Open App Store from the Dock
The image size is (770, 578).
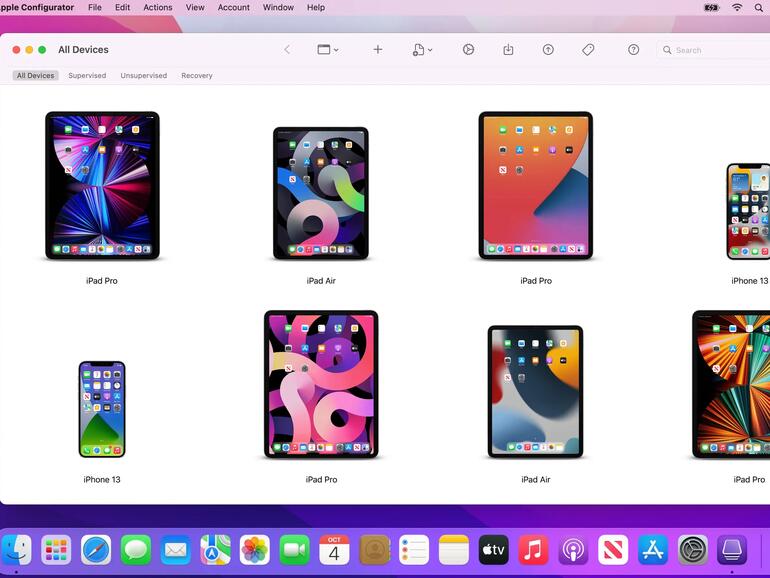tap(653, 550)
